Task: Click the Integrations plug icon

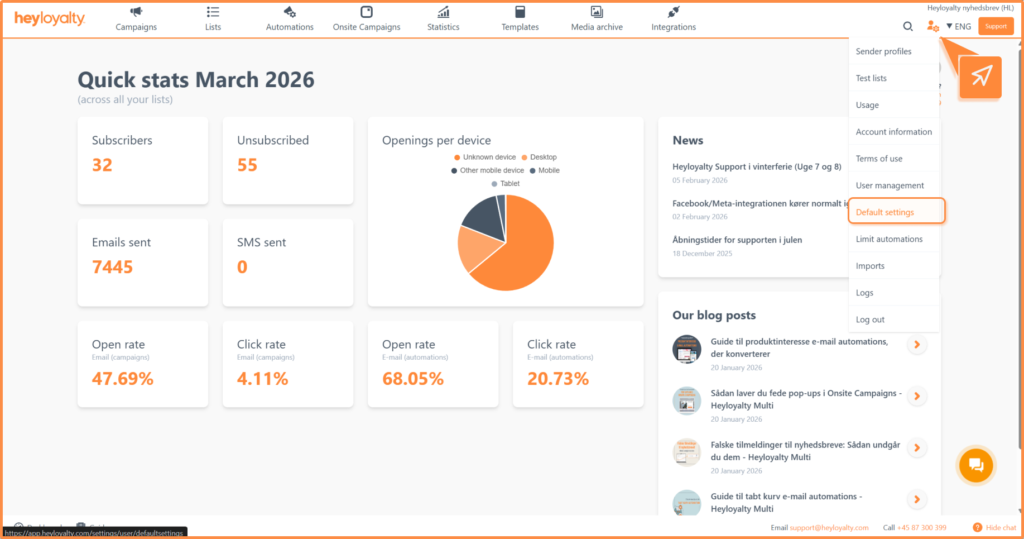Action: [x=673, y=12]
